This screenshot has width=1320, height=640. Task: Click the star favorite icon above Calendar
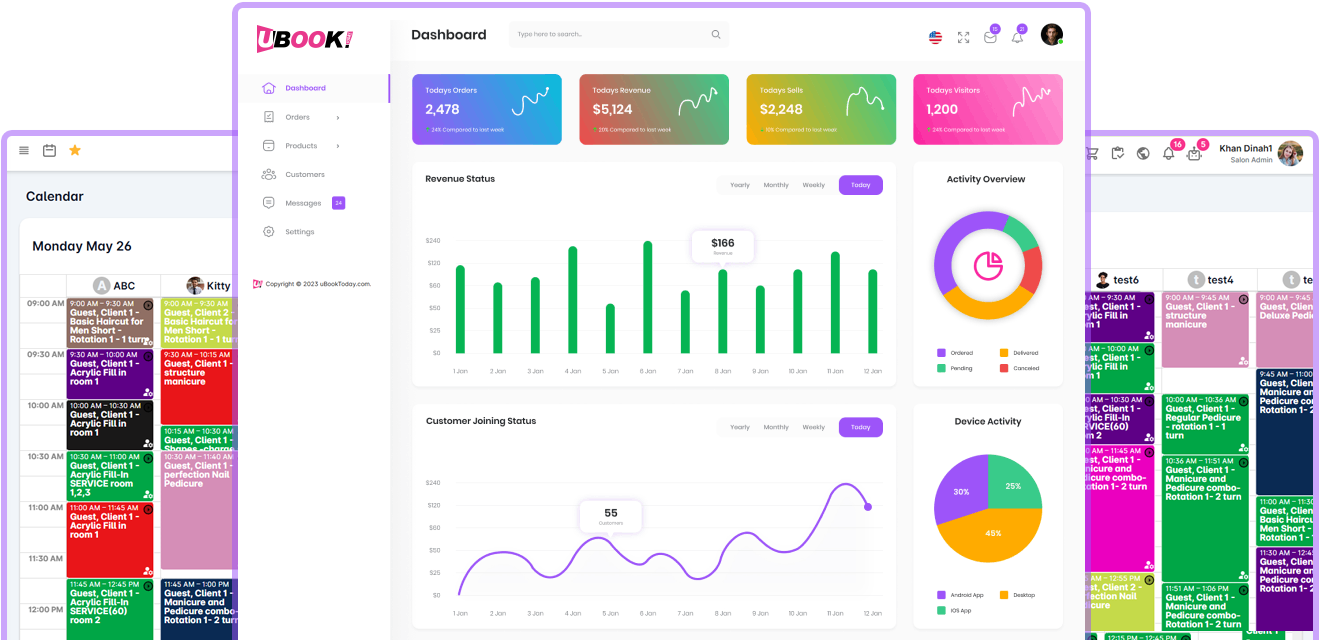(x=75, y=150)
